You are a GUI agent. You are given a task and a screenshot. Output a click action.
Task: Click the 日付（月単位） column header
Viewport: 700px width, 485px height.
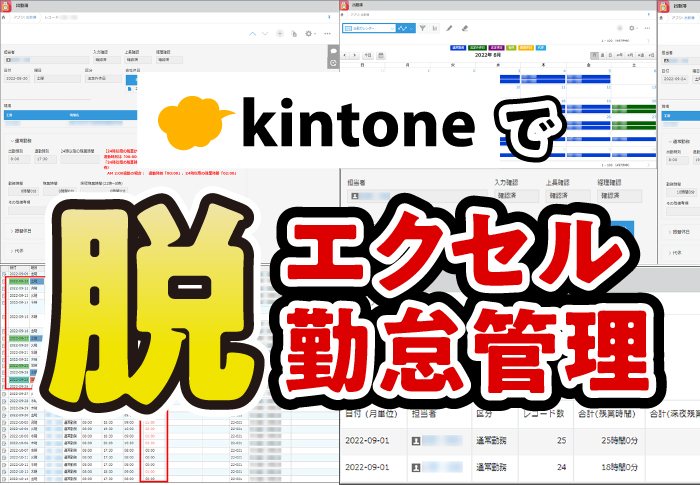coord(371,414)
